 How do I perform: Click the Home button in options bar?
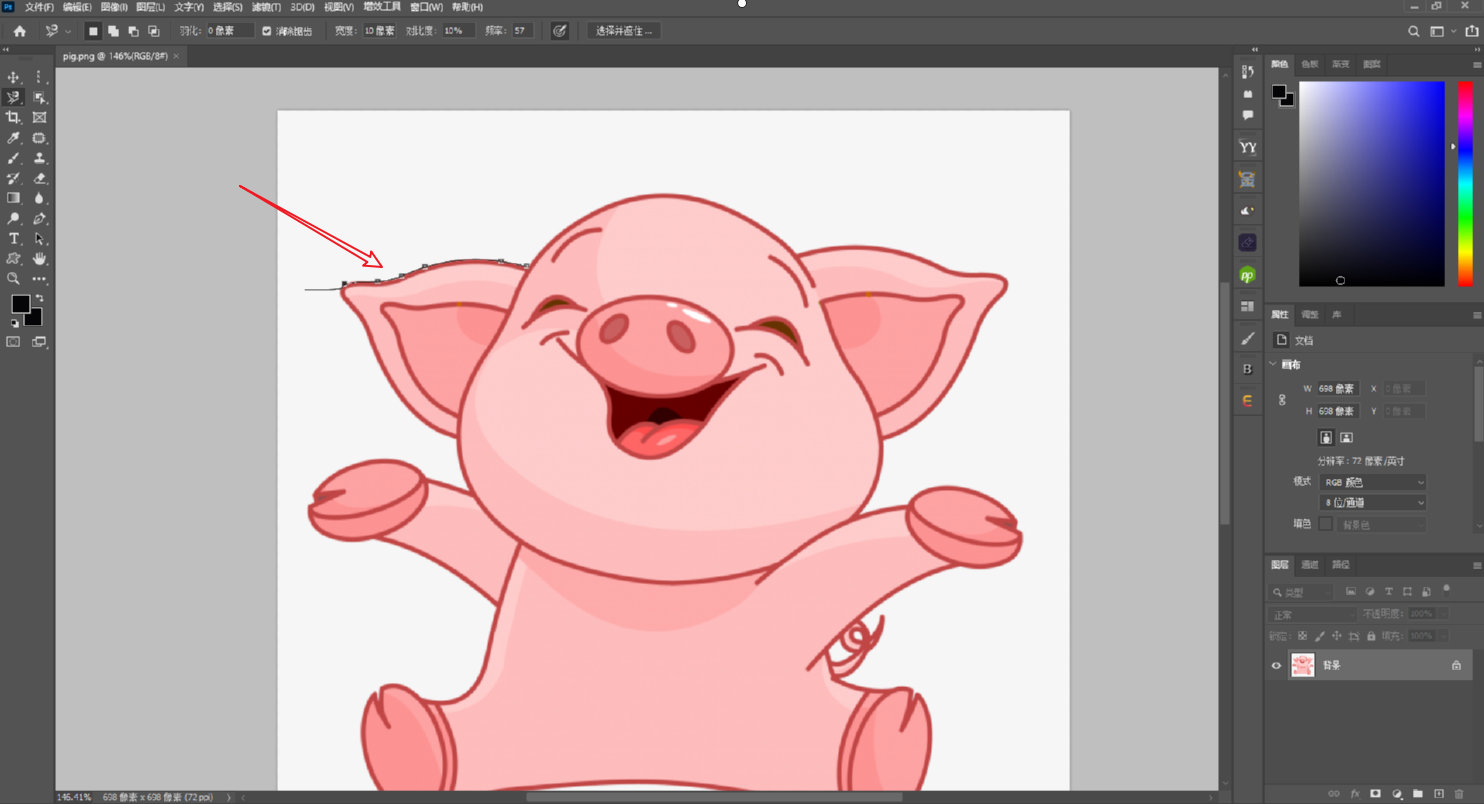click(x=19, y=31)
